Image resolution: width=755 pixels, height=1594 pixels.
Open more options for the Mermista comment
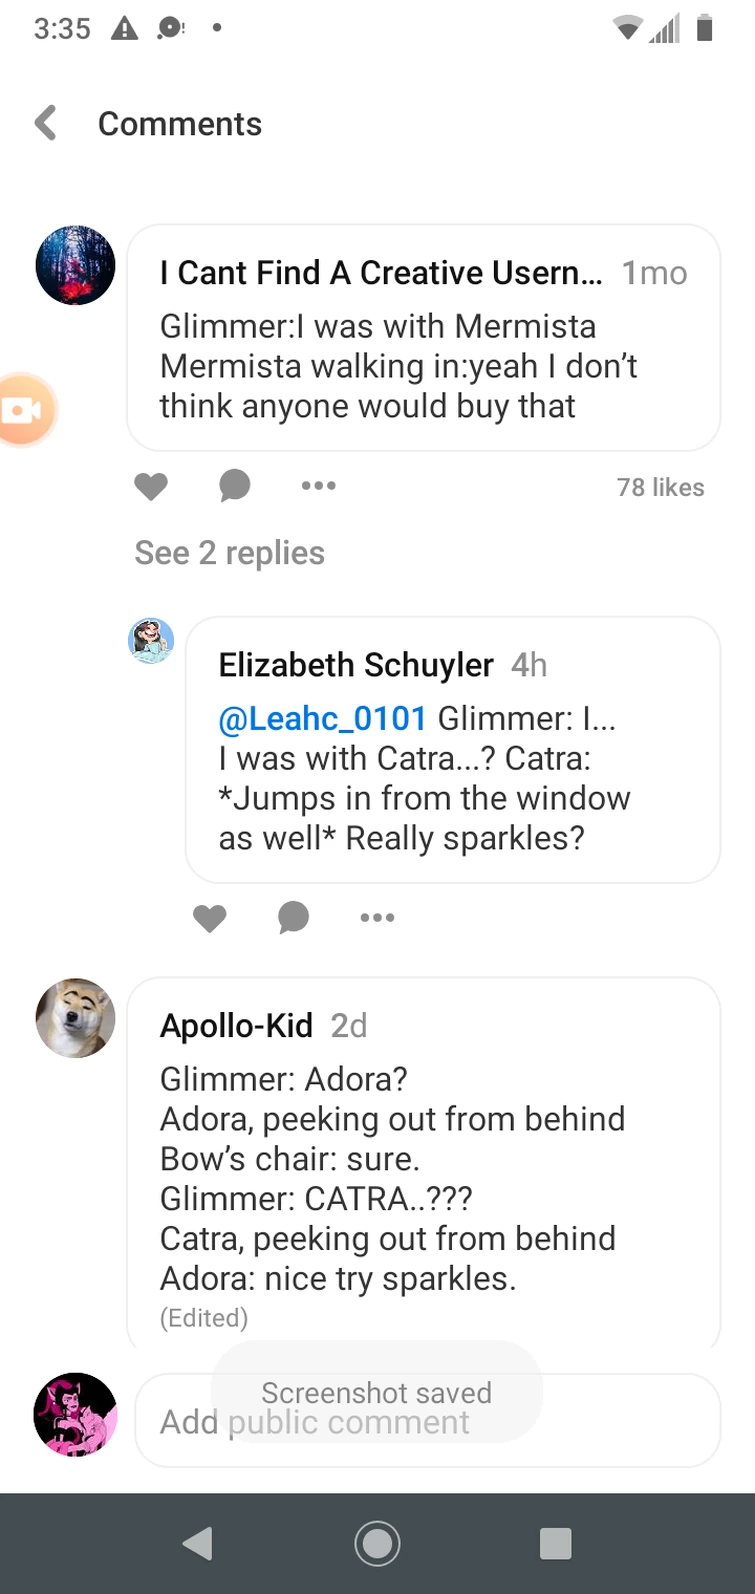click(x=318, y=486)
